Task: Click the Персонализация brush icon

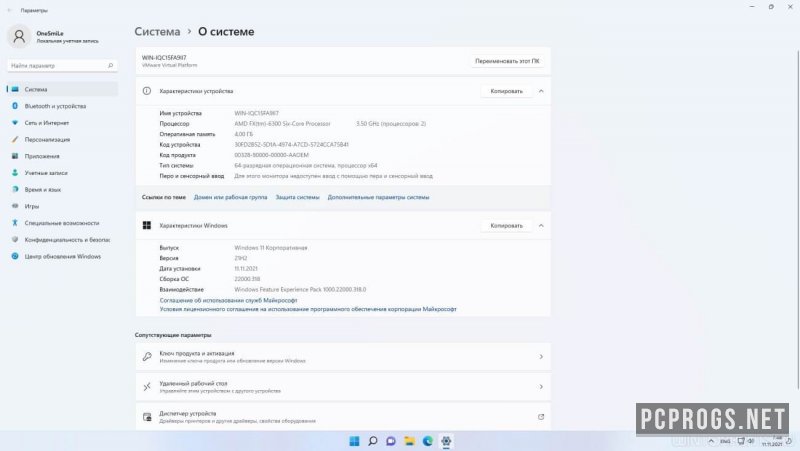Action: point(15,139)
